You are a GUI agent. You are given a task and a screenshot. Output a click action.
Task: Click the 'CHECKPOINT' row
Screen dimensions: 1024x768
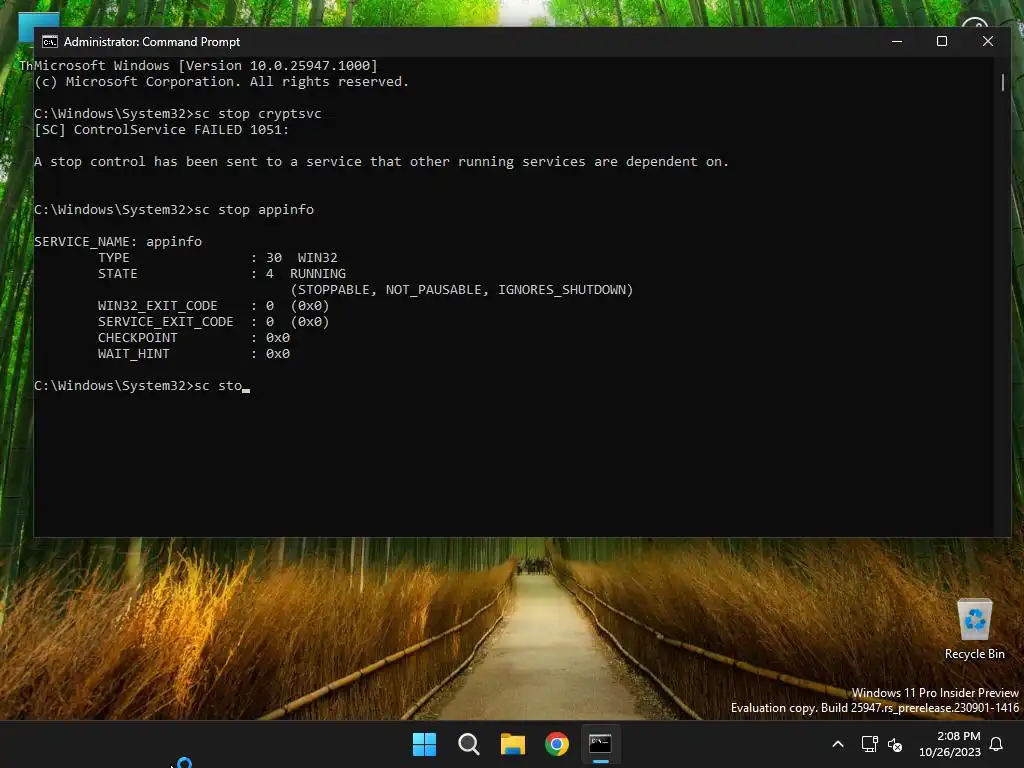pyautogui.click(x=194, y=338)
